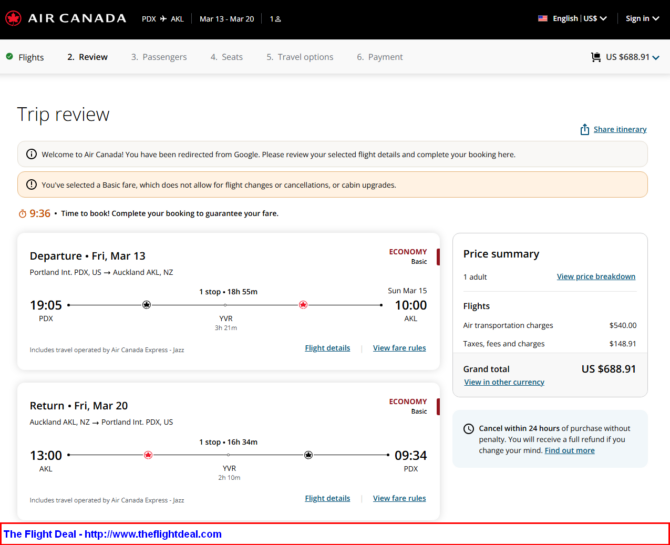Click the orange timer icon by 9:36

coord(22,213)
